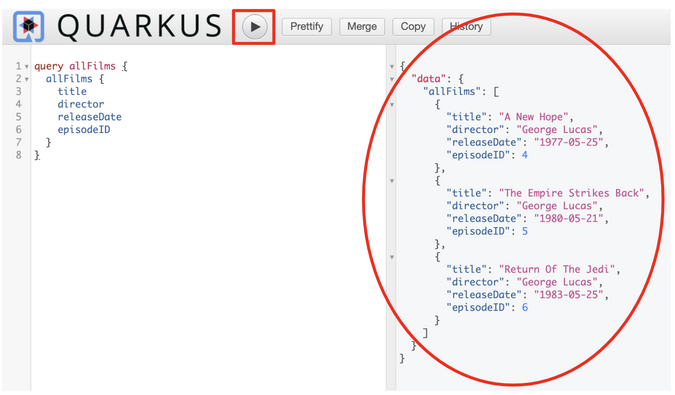The height and width of the screenshot is (395, 675).
Task: Click the episodeID value 6
Action: click(x=525, y=307)
